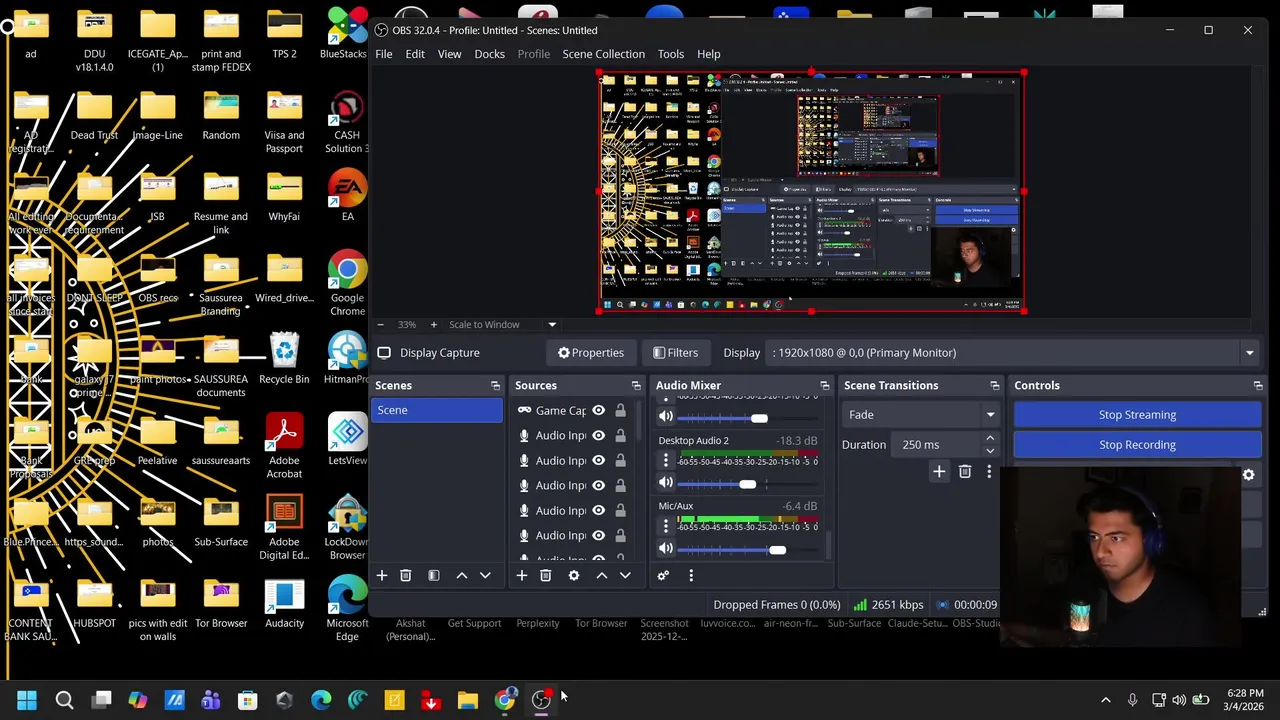Viewport: 1280px width, 720px height.
Task: Open the Display monitor selection dropdown
Action: pos(1250,352)
